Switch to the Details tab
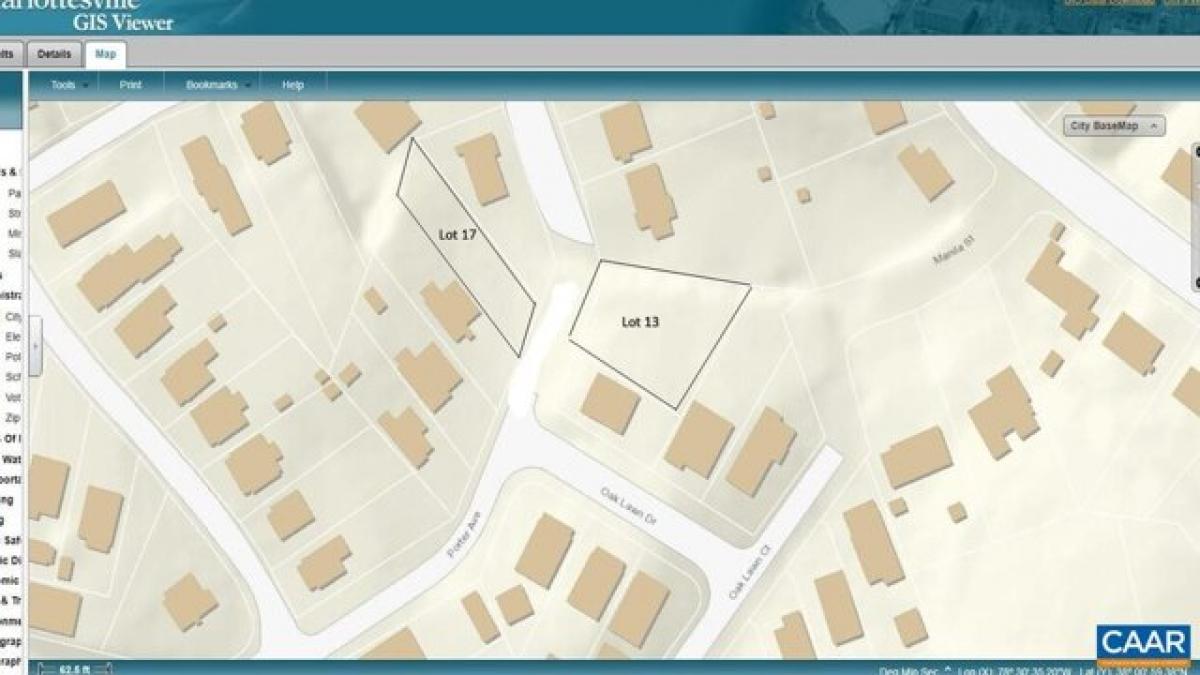 54,54
